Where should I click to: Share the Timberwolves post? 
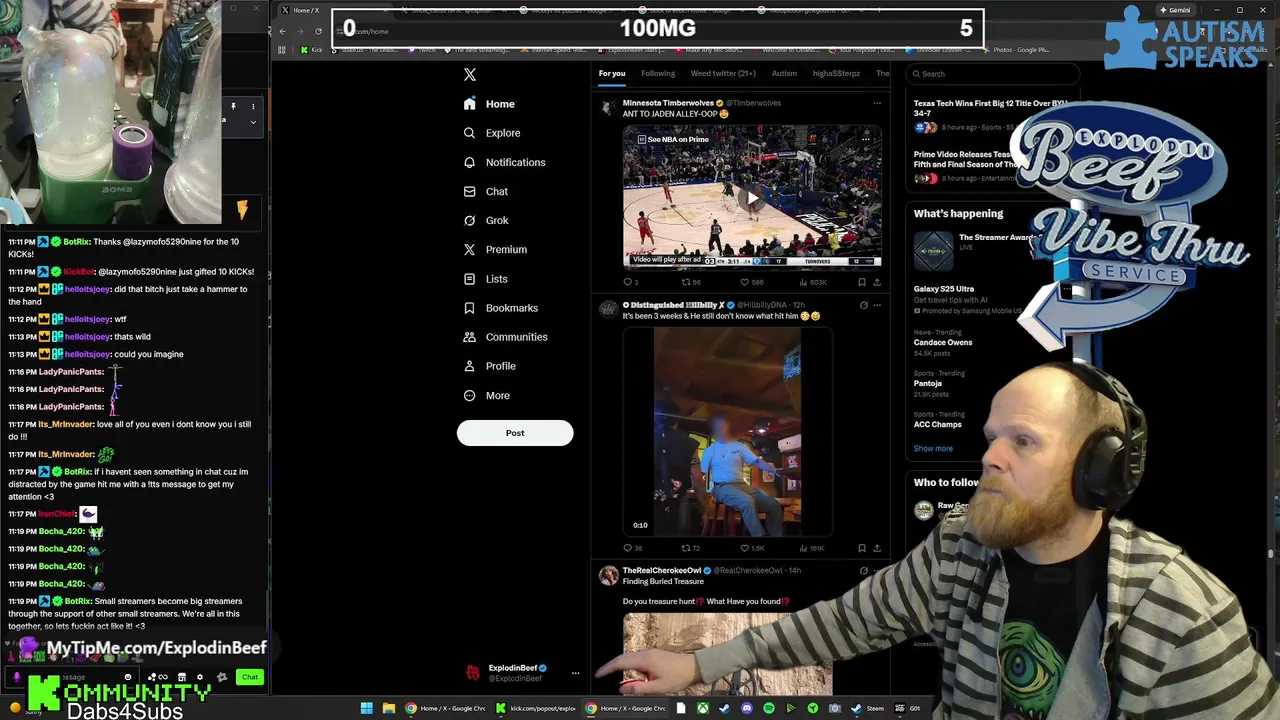click(x=877, y=282)
